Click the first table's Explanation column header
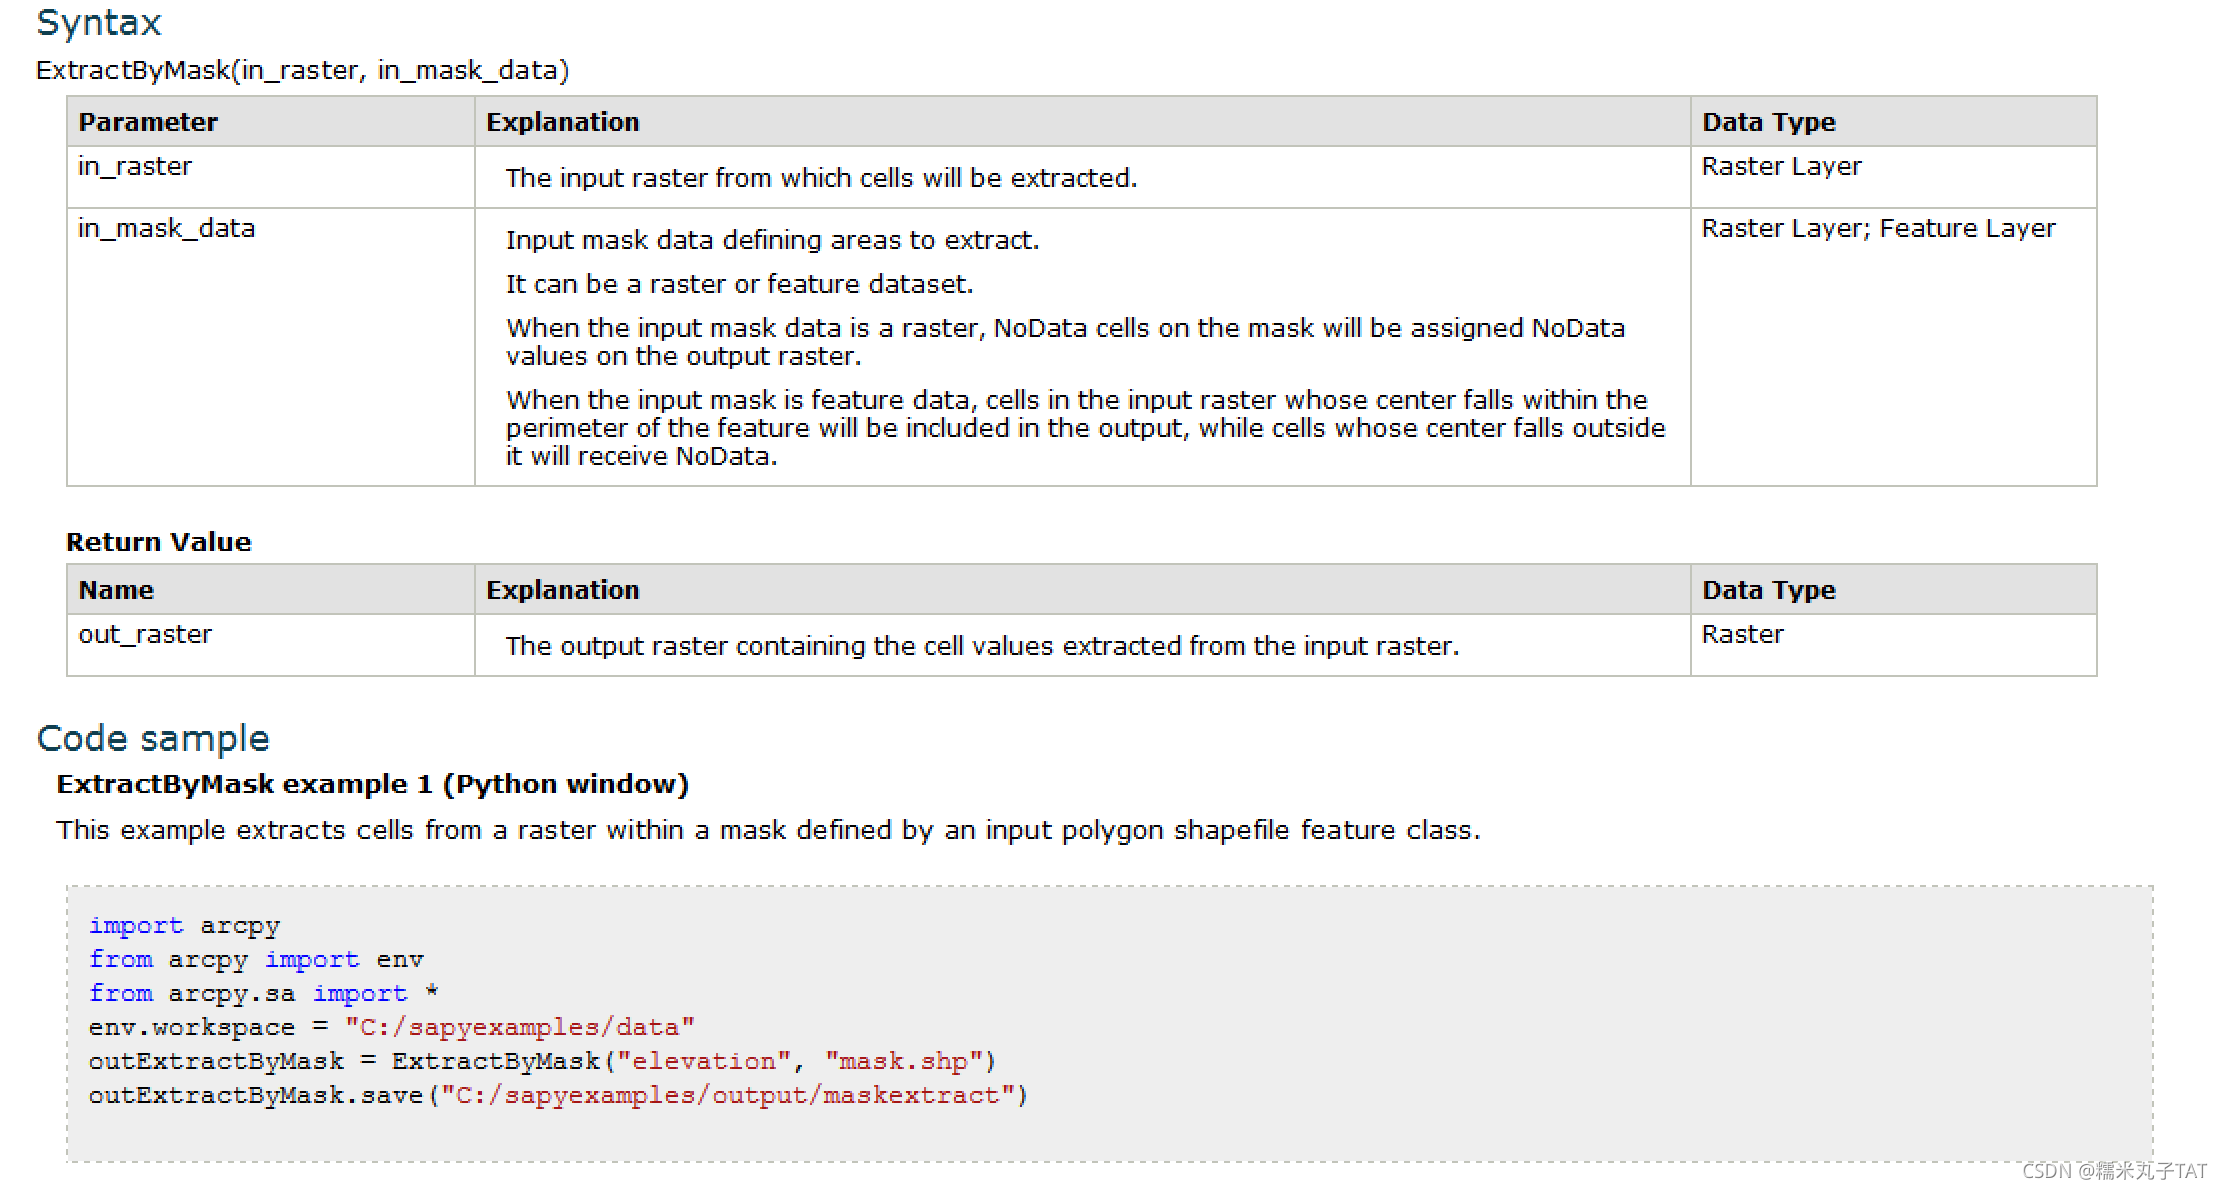 pyautogui.click(x=562, y=122)
